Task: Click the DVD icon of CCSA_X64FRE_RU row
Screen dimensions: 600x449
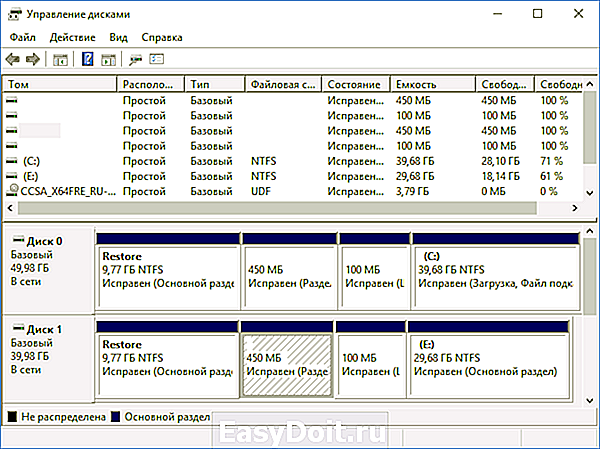Action: point(13,191)
